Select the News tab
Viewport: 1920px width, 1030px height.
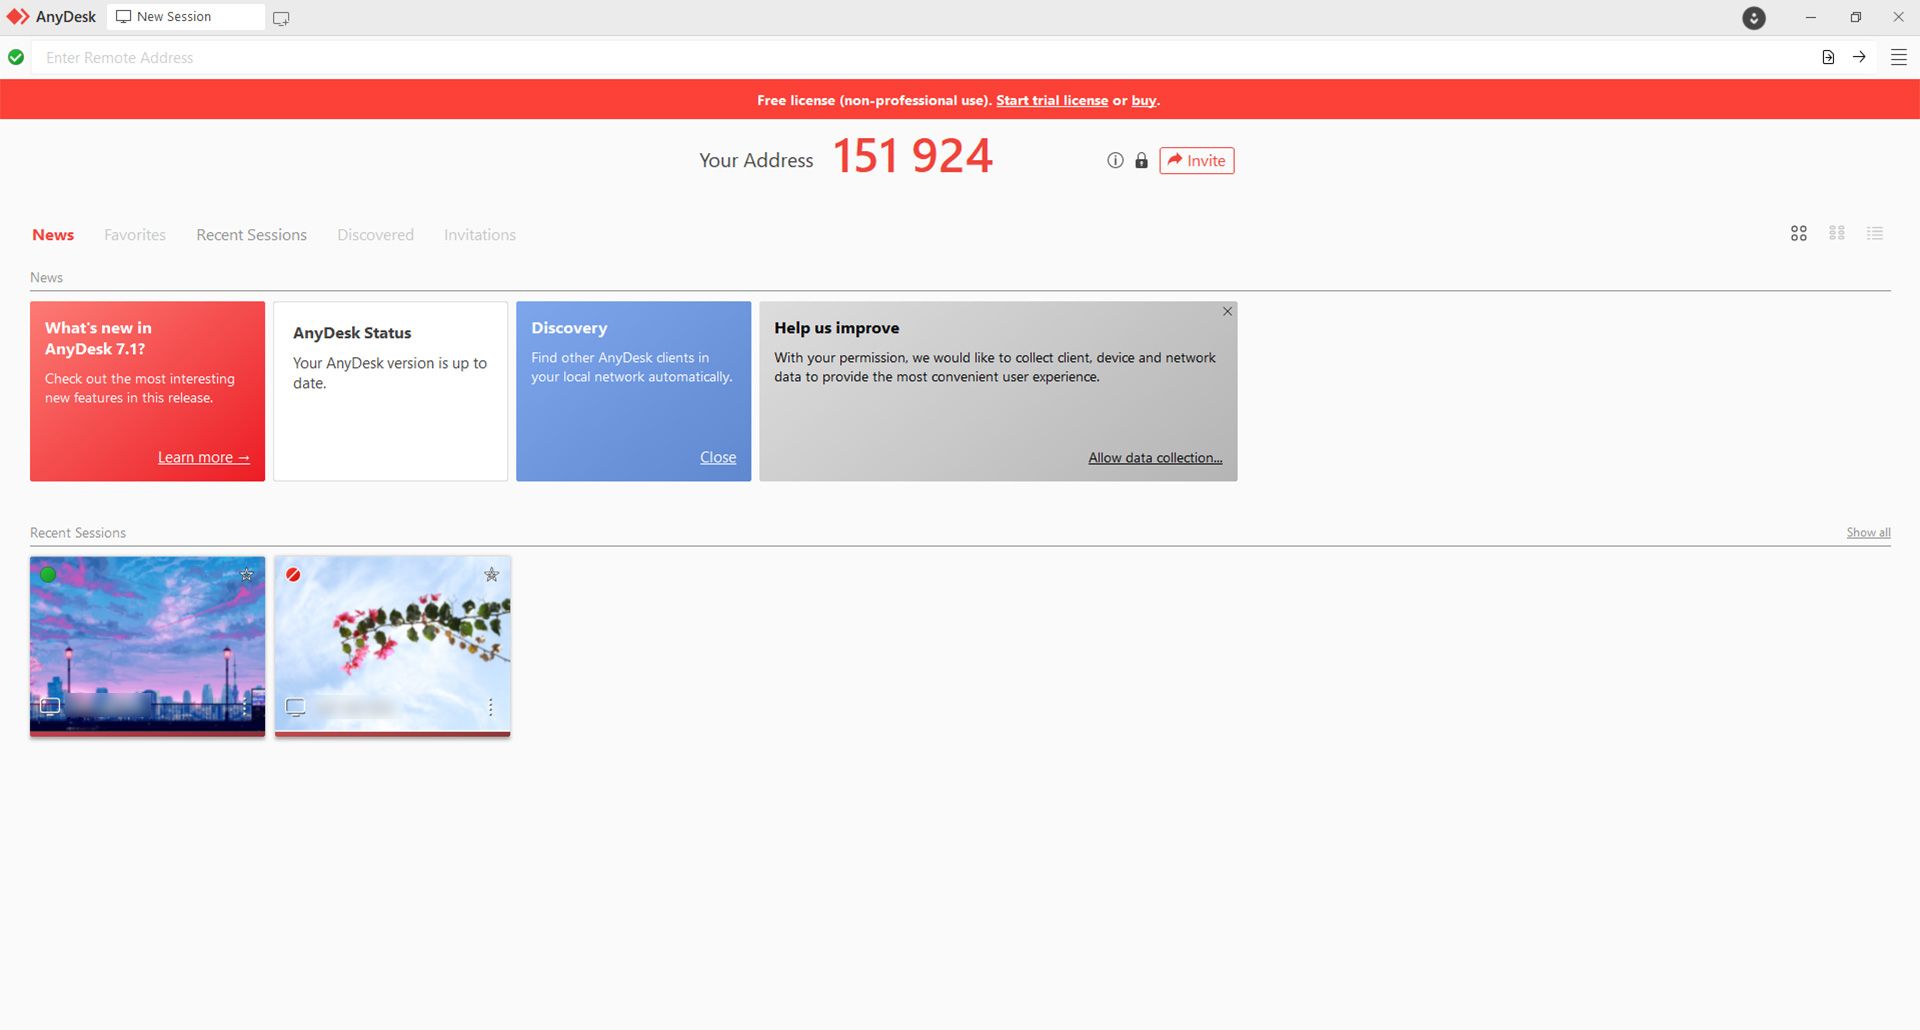pyautogui.click(x=53, y=235)
